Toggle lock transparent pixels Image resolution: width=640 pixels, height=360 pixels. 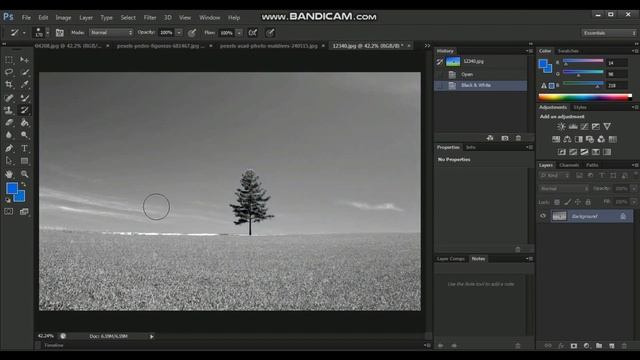(x=557, y=202)
